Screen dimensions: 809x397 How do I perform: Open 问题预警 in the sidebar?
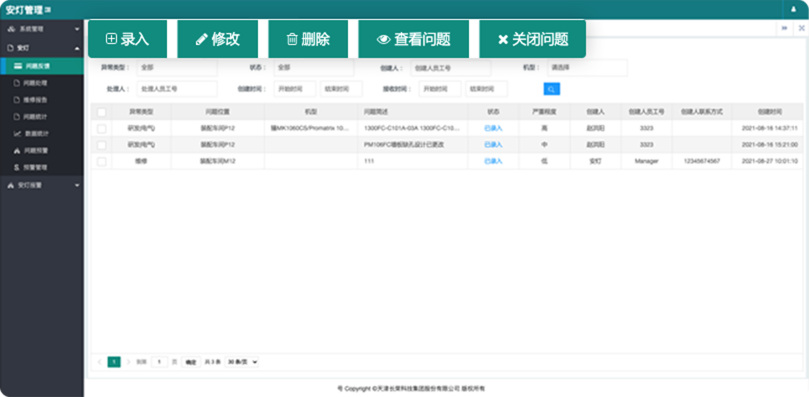click(42, 151)
